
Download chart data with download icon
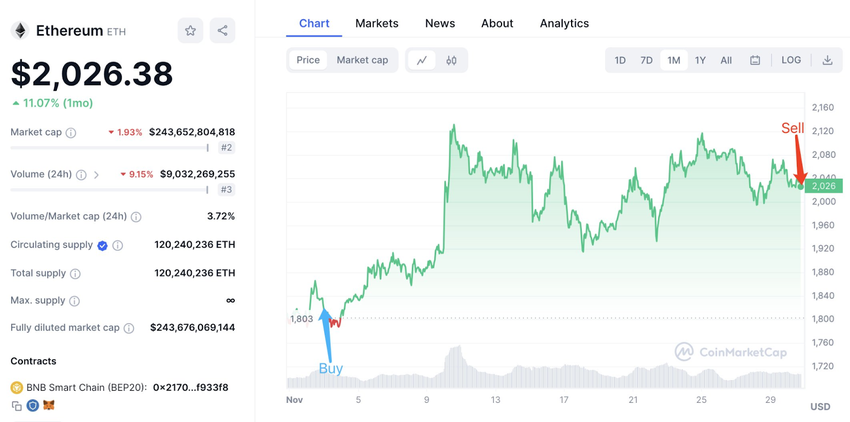pos(827,60)
